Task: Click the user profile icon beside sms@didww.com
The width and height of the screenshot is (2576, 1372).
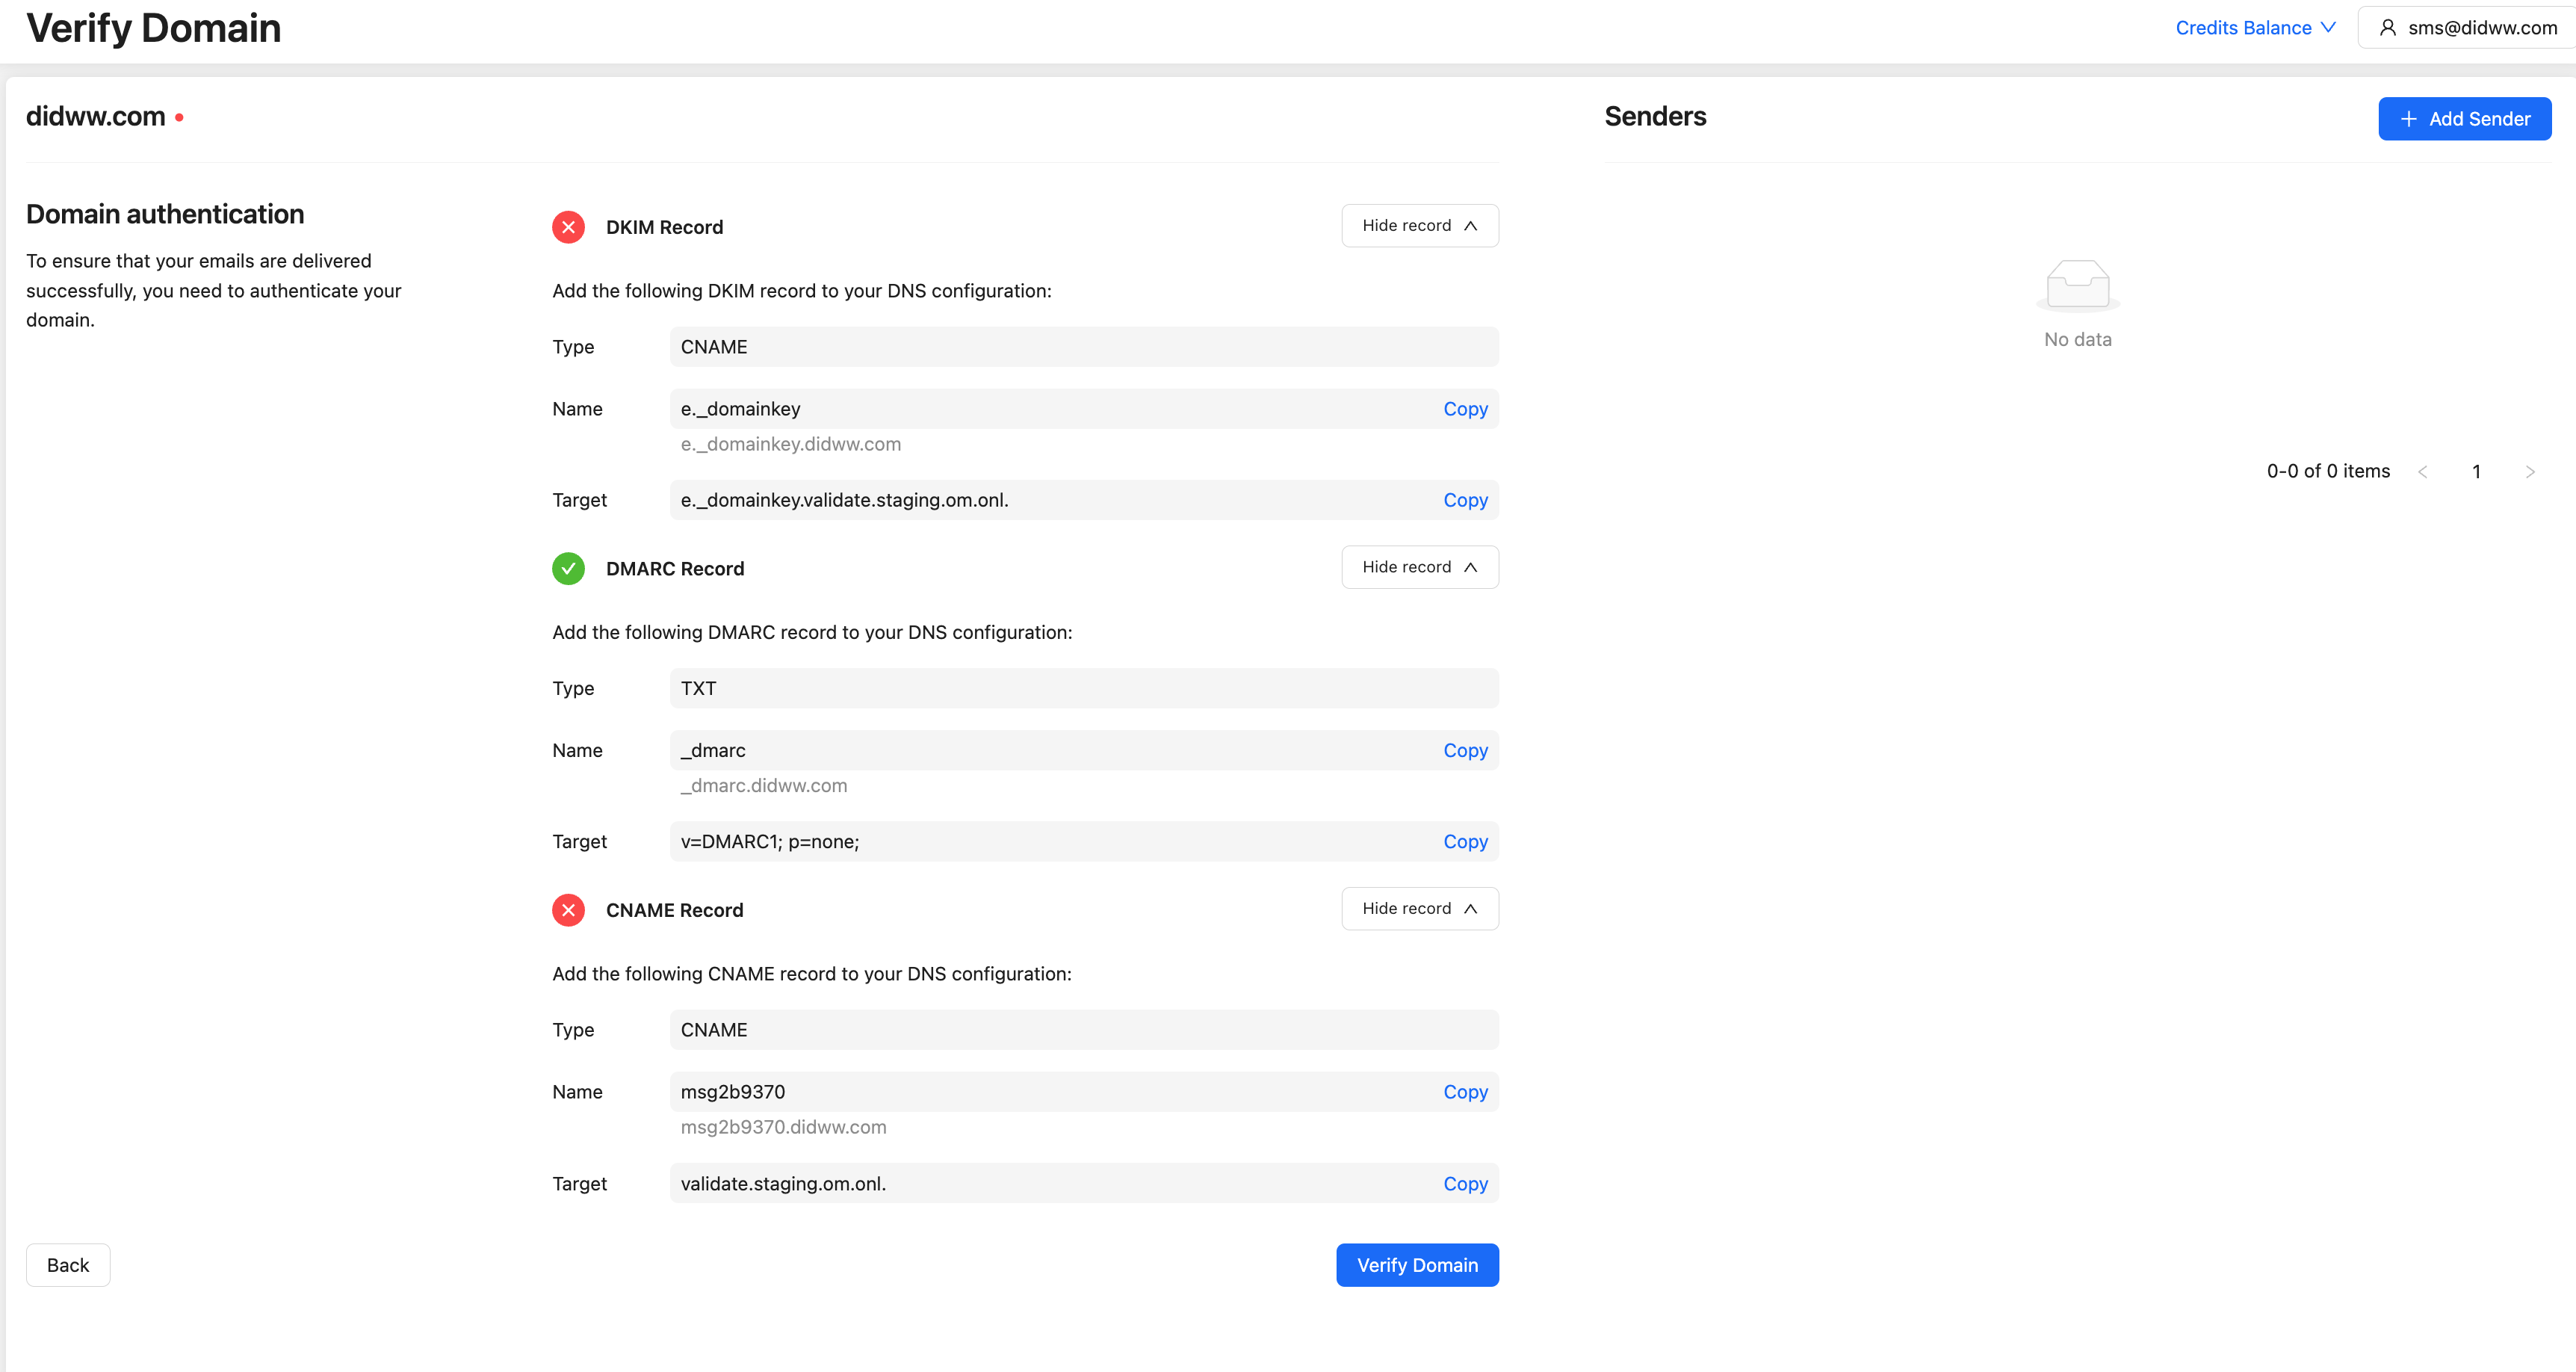Action: [x=2388, y=28]
